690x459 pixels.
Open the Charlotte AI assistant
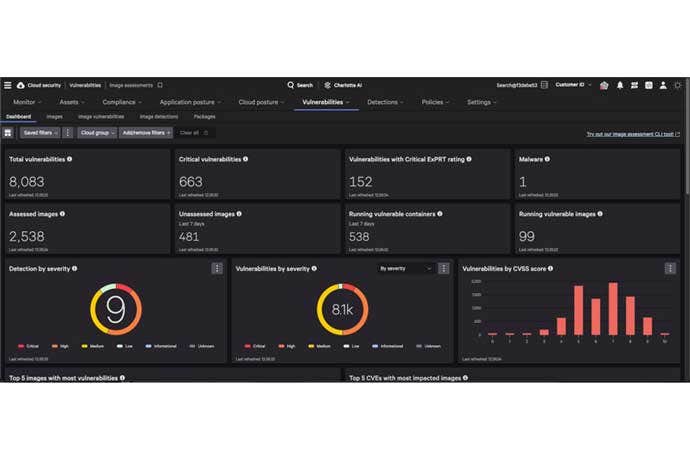[x=341, y=85]
